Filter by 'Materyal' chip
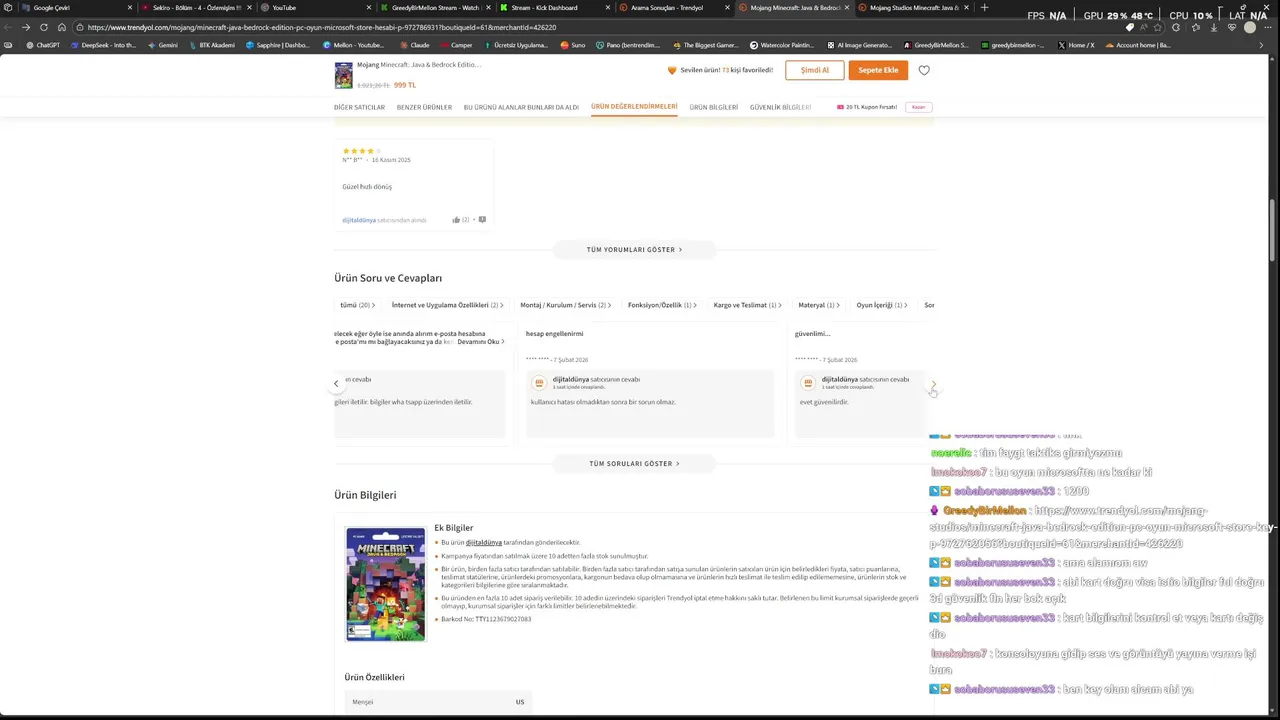Screen dimensions: 1280x720 (820, 305)
